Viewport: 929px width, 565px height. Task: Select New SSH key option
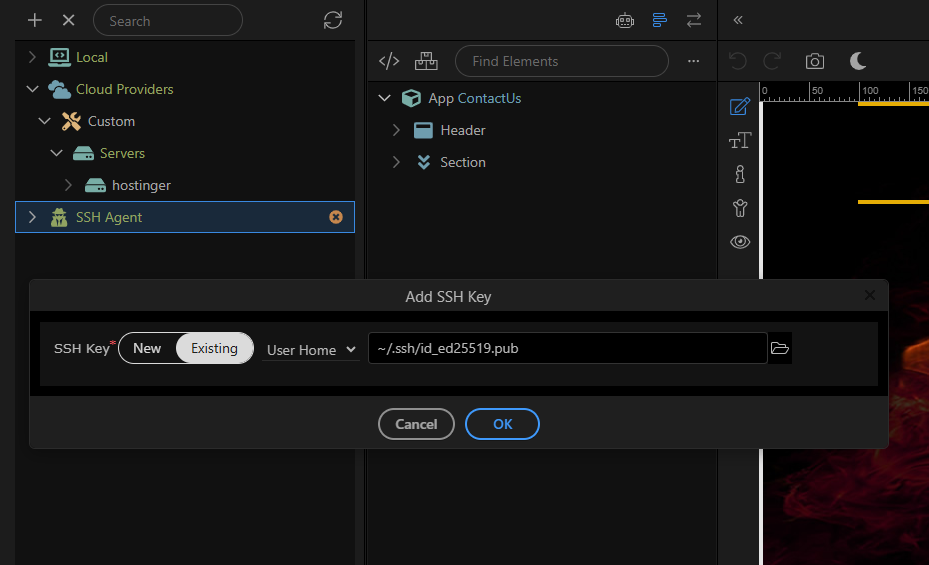(147, 348)
